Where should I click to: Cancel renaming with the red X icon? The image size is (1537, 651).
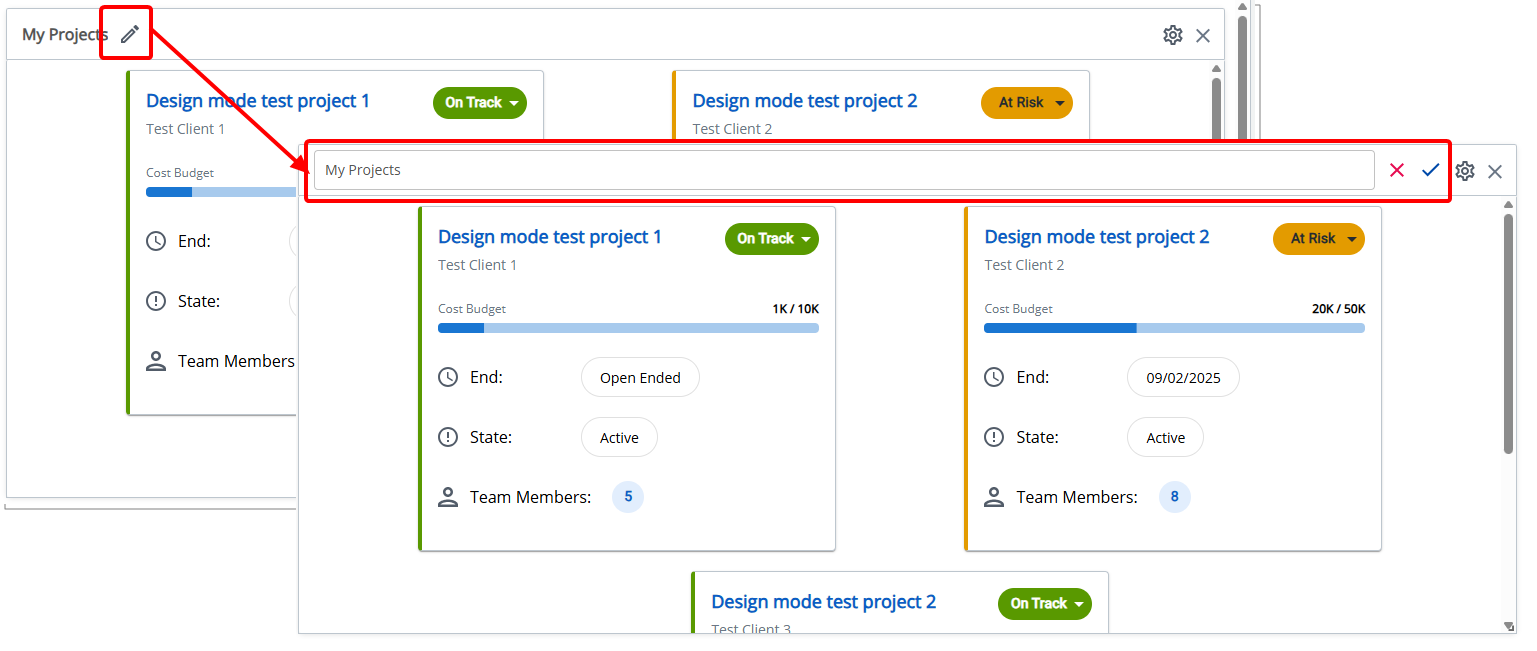[1397, 170]
